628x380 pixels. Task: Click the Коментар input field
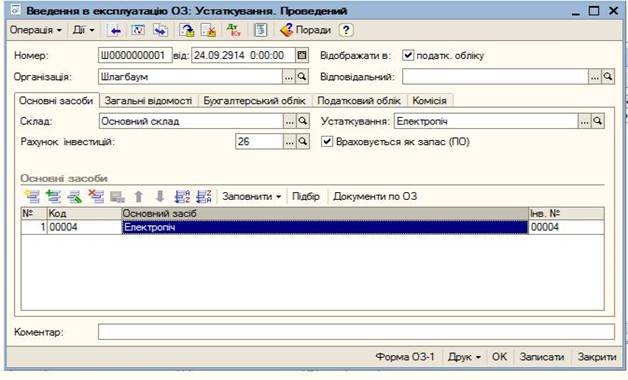pyautogui.click(x=356, y=332)
